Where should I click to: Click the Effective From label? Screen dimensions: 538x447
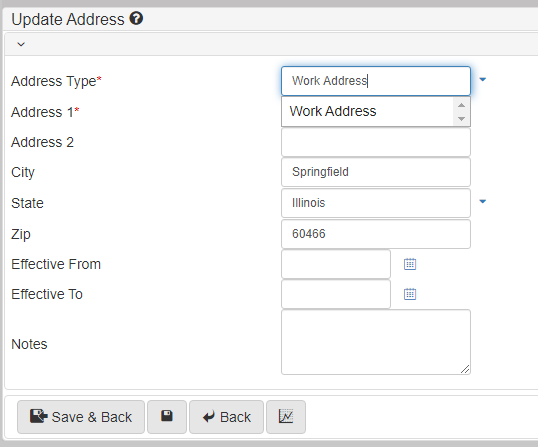[x=56, y=264]
